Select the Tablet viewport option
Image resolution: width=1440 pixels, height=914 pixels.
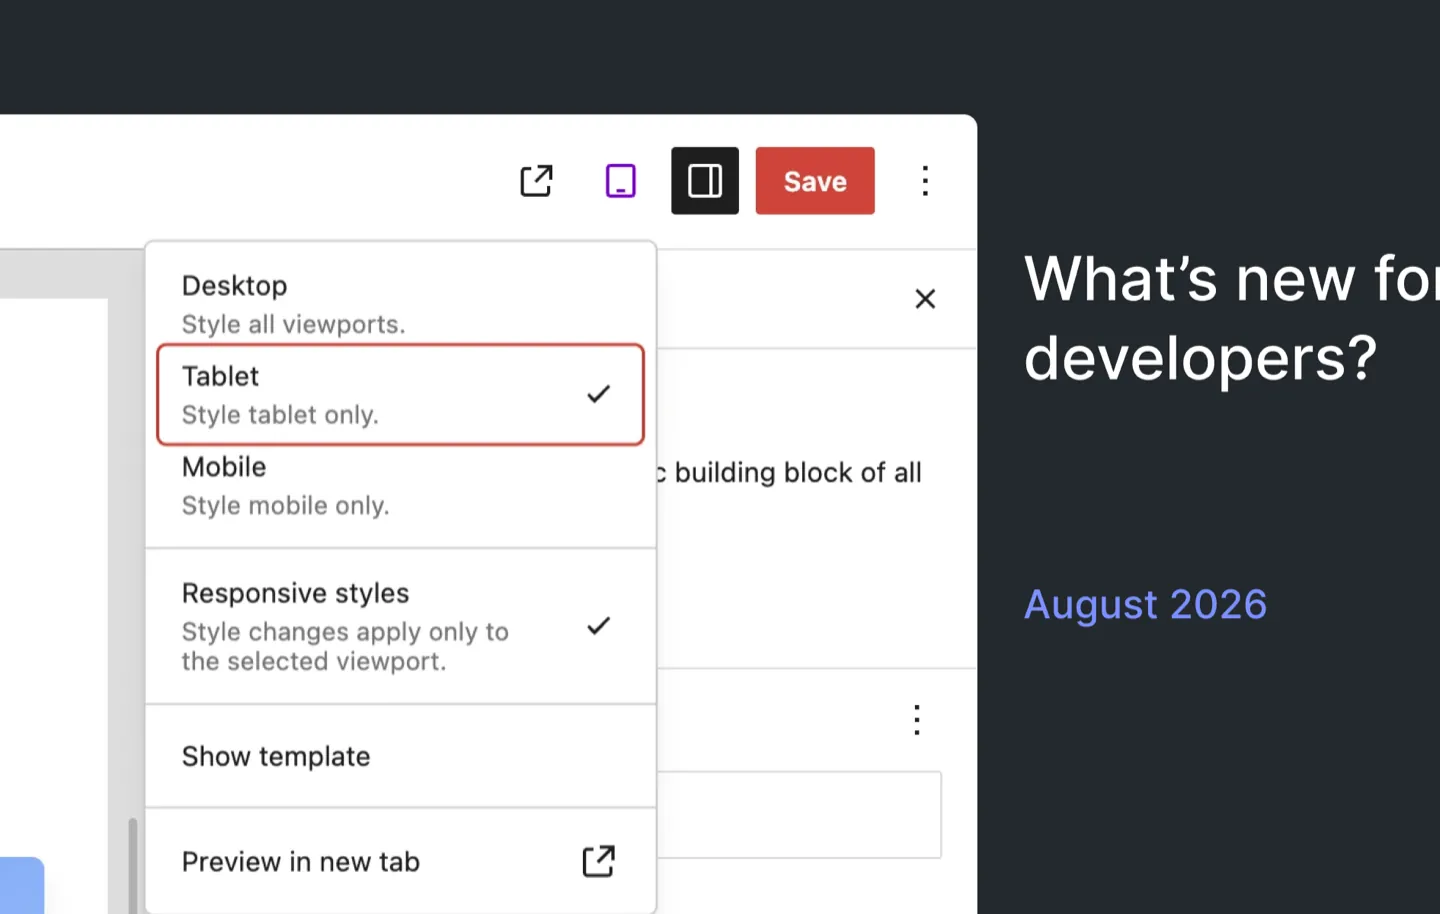click(x=400, y=394)
